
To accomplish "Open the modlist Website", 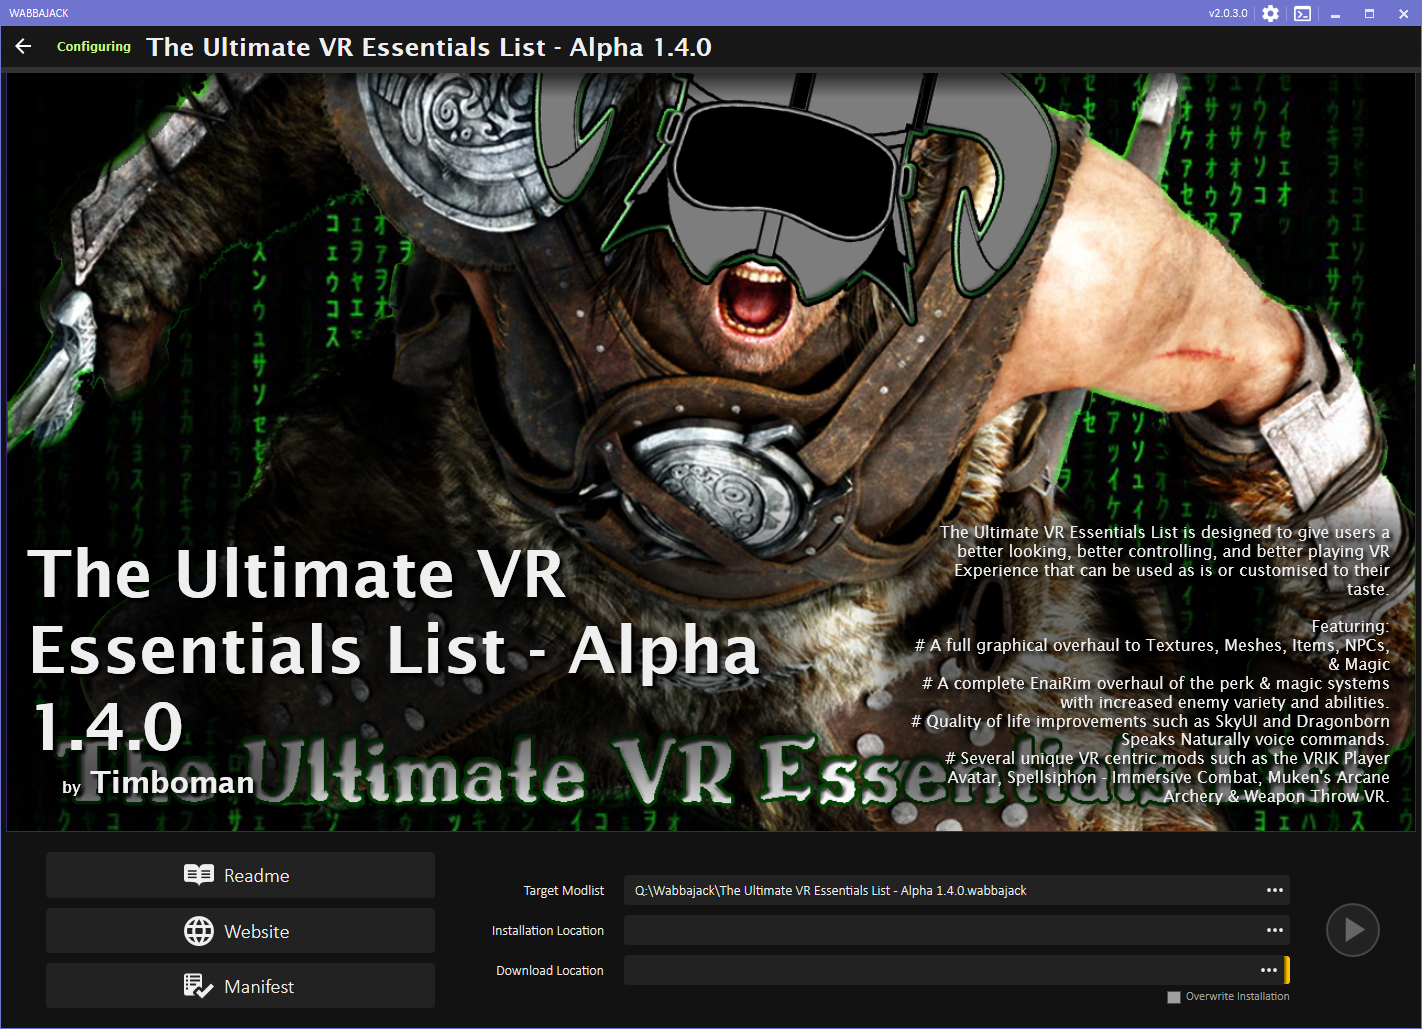I will tap(240, 931).
